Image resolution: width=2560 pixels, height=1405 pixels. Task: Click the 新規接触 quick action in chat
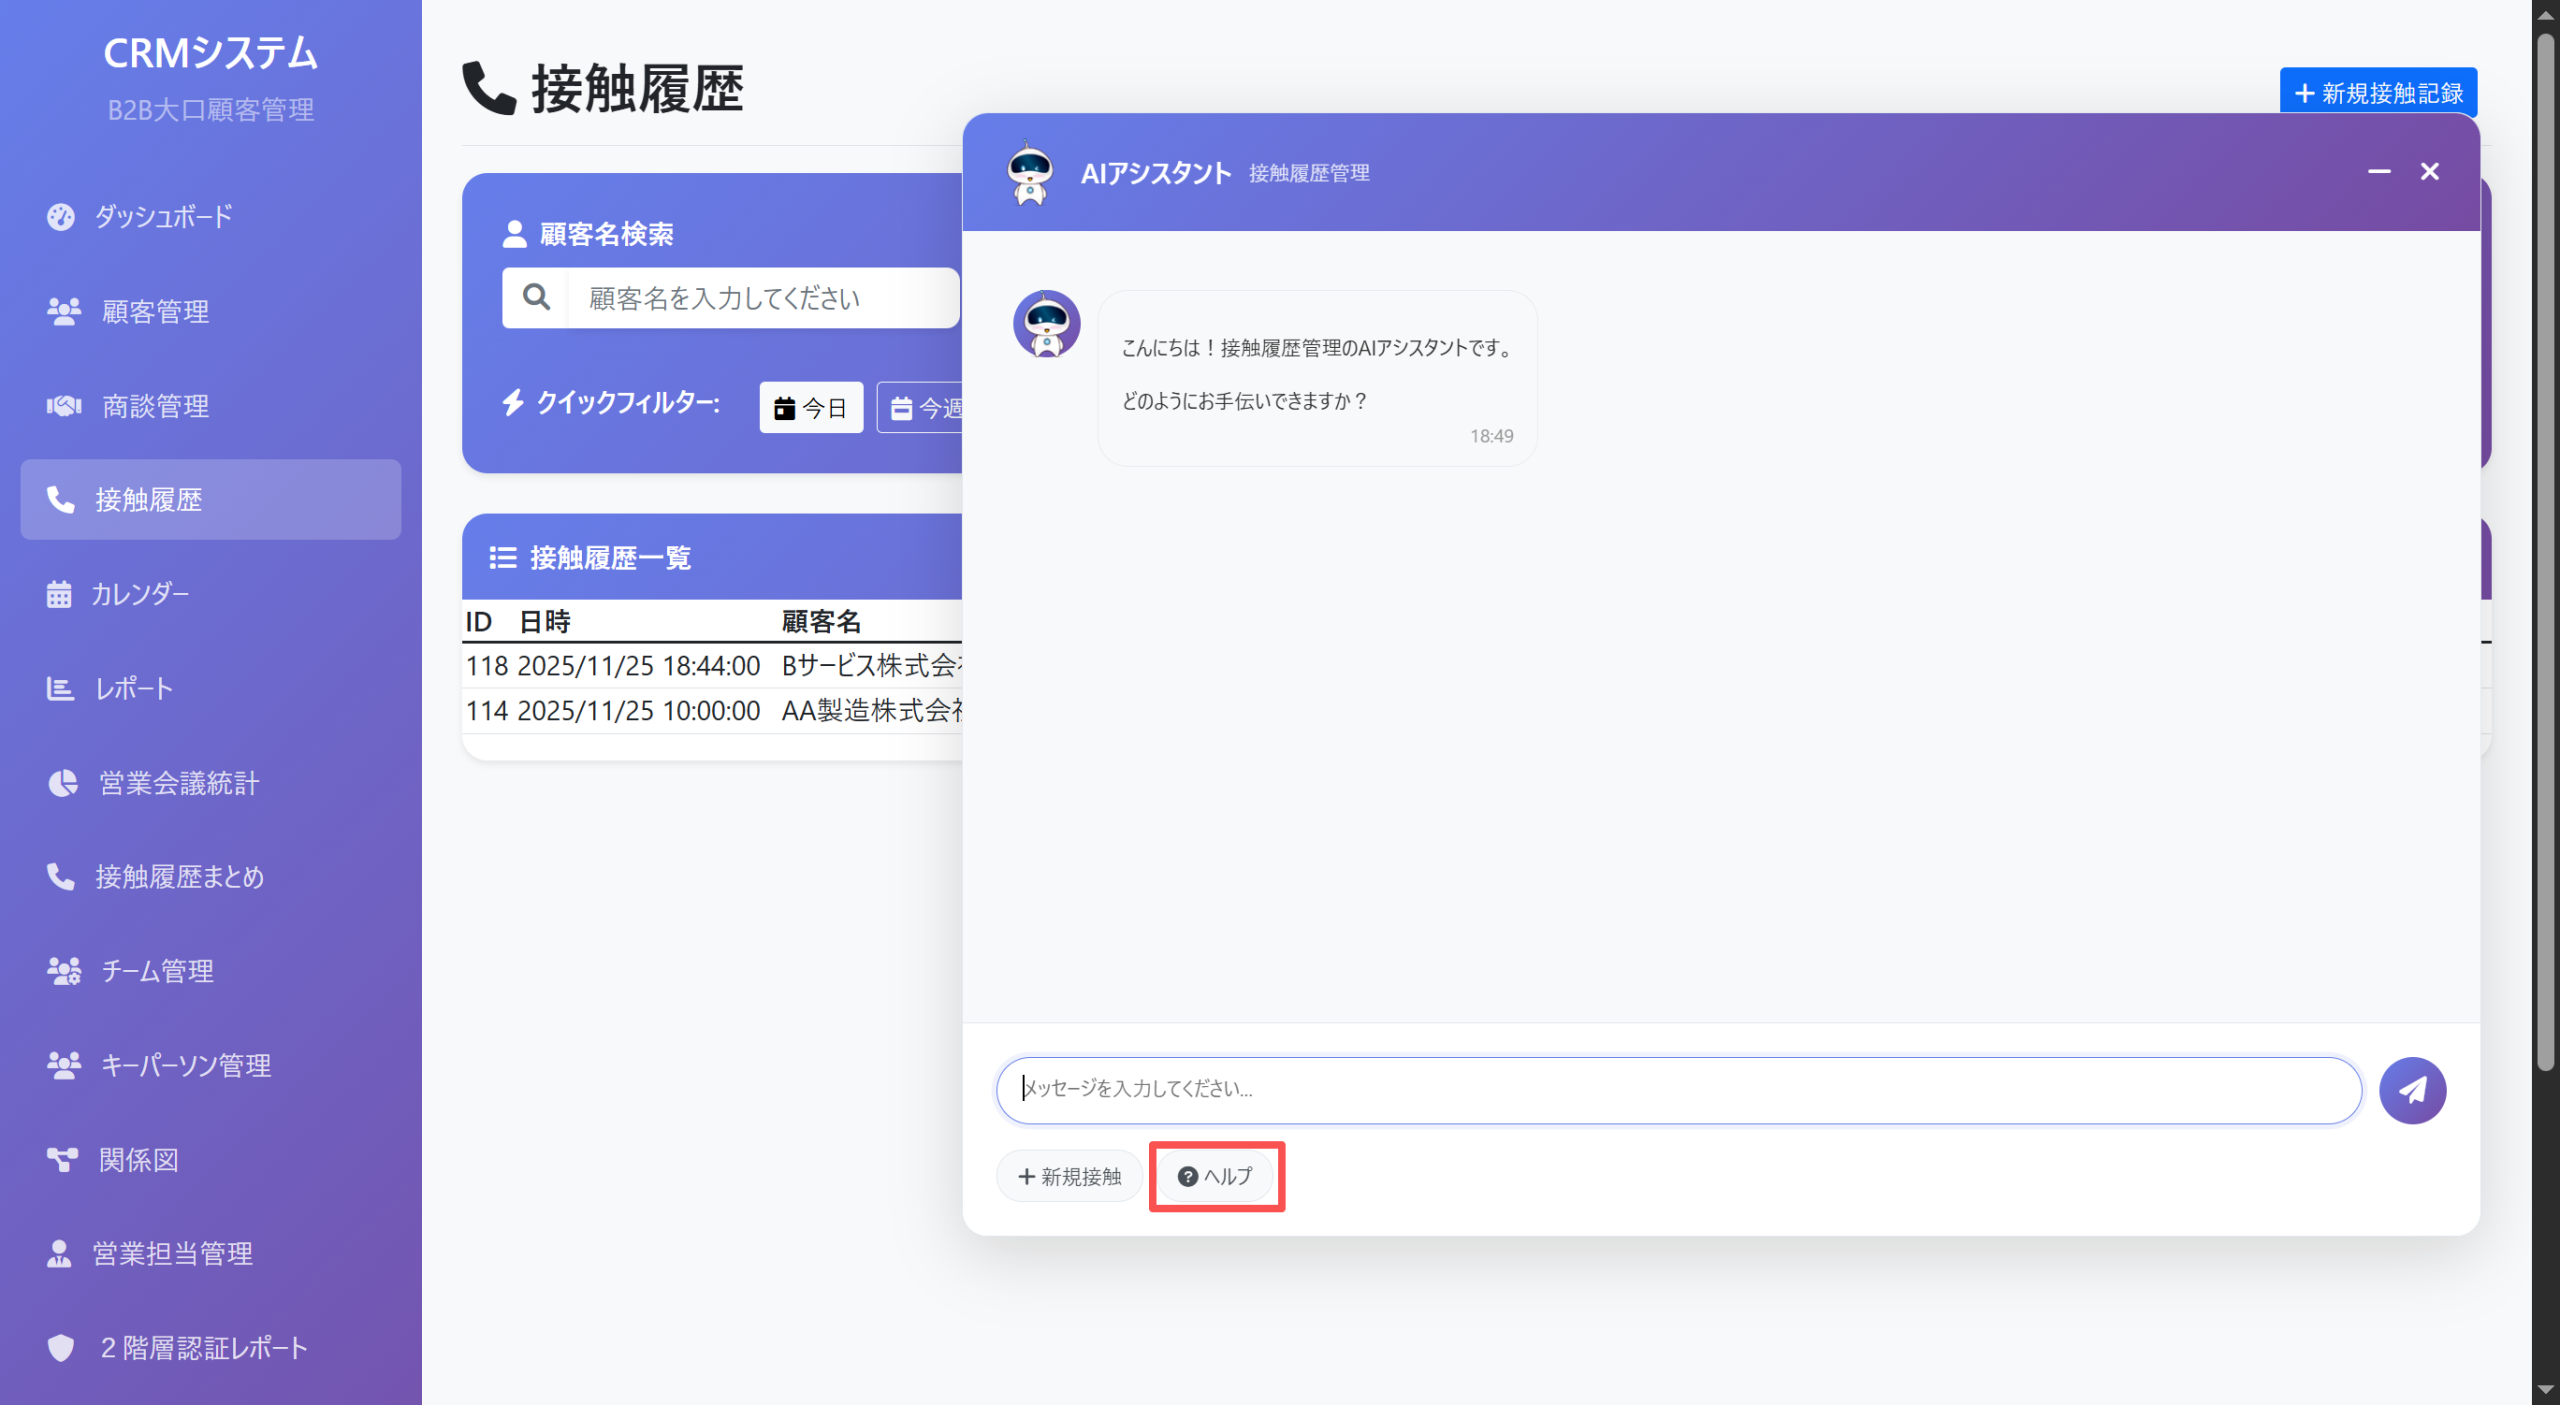pyautogui.click(x=1068, y=1176)
